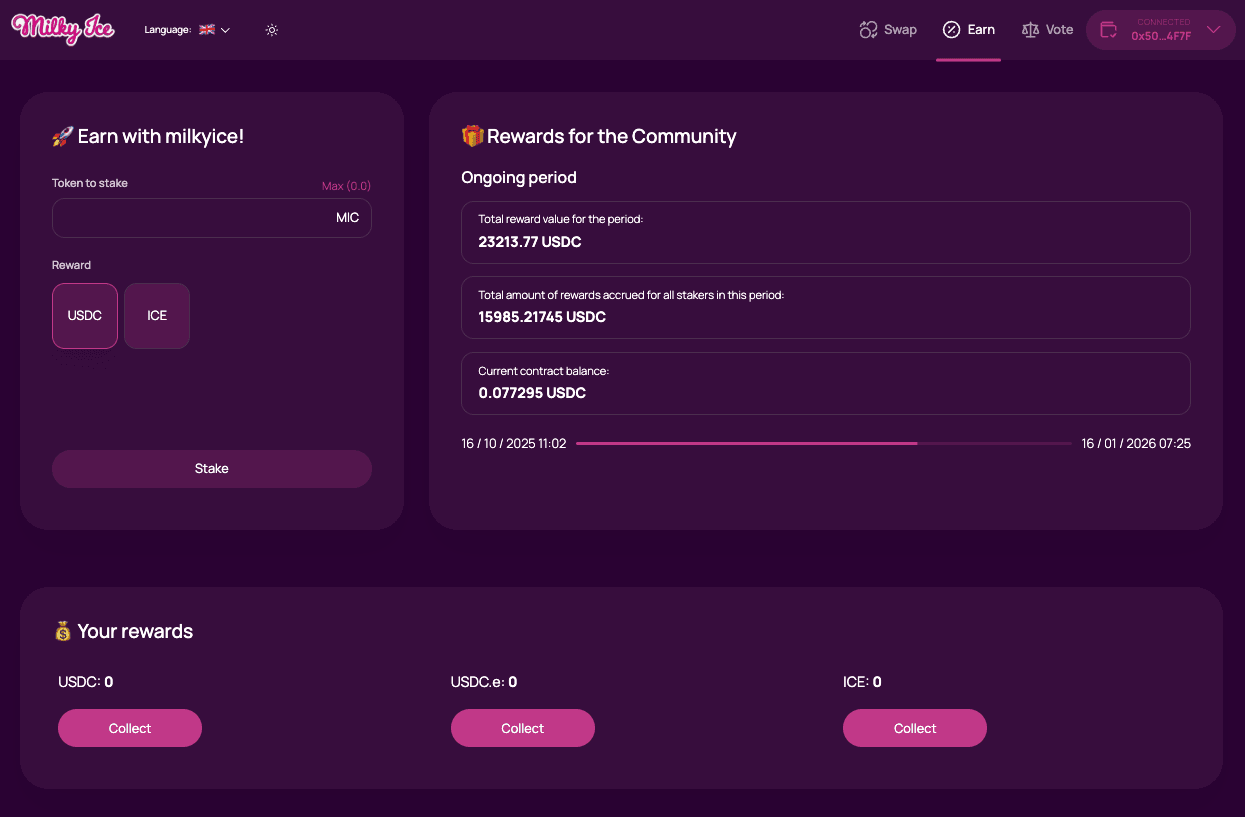Select ICE as the reward token
1245x817 pixels.
point(156,315)
